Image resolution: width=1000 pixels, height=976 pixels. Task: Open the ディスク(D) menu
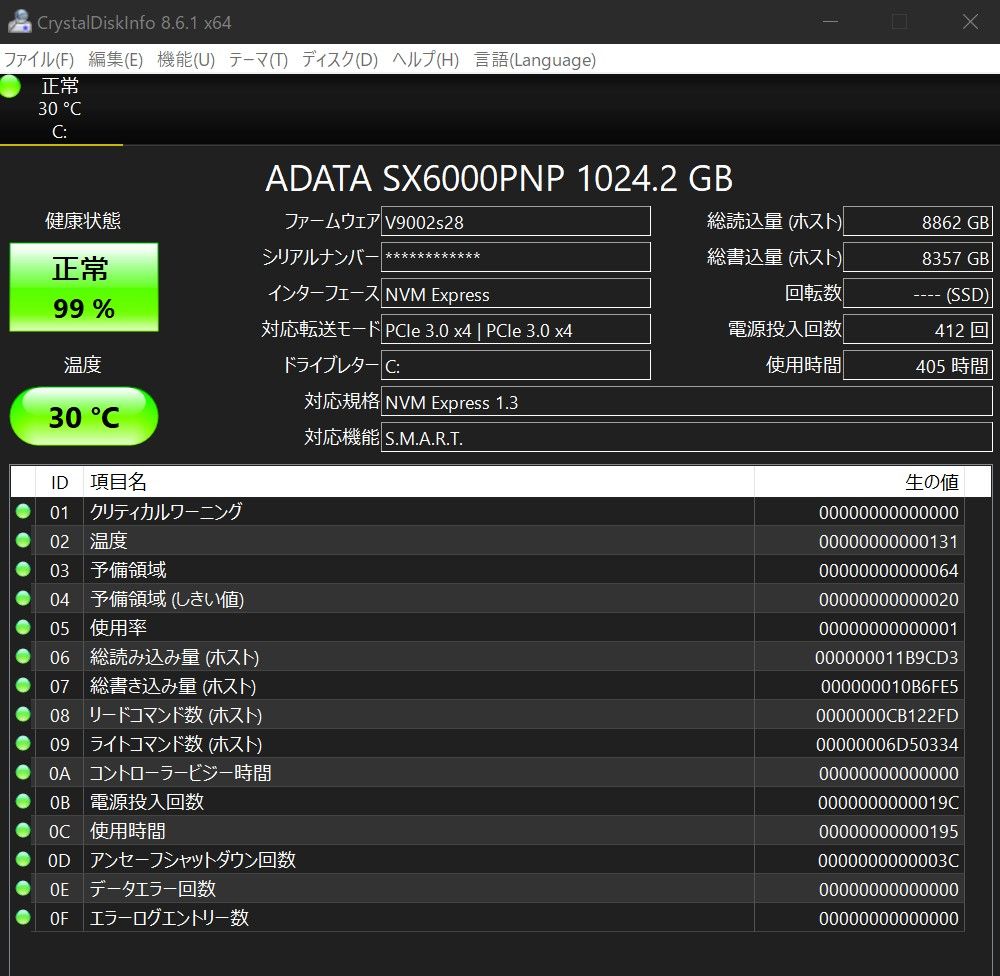(x=339, y=60)
